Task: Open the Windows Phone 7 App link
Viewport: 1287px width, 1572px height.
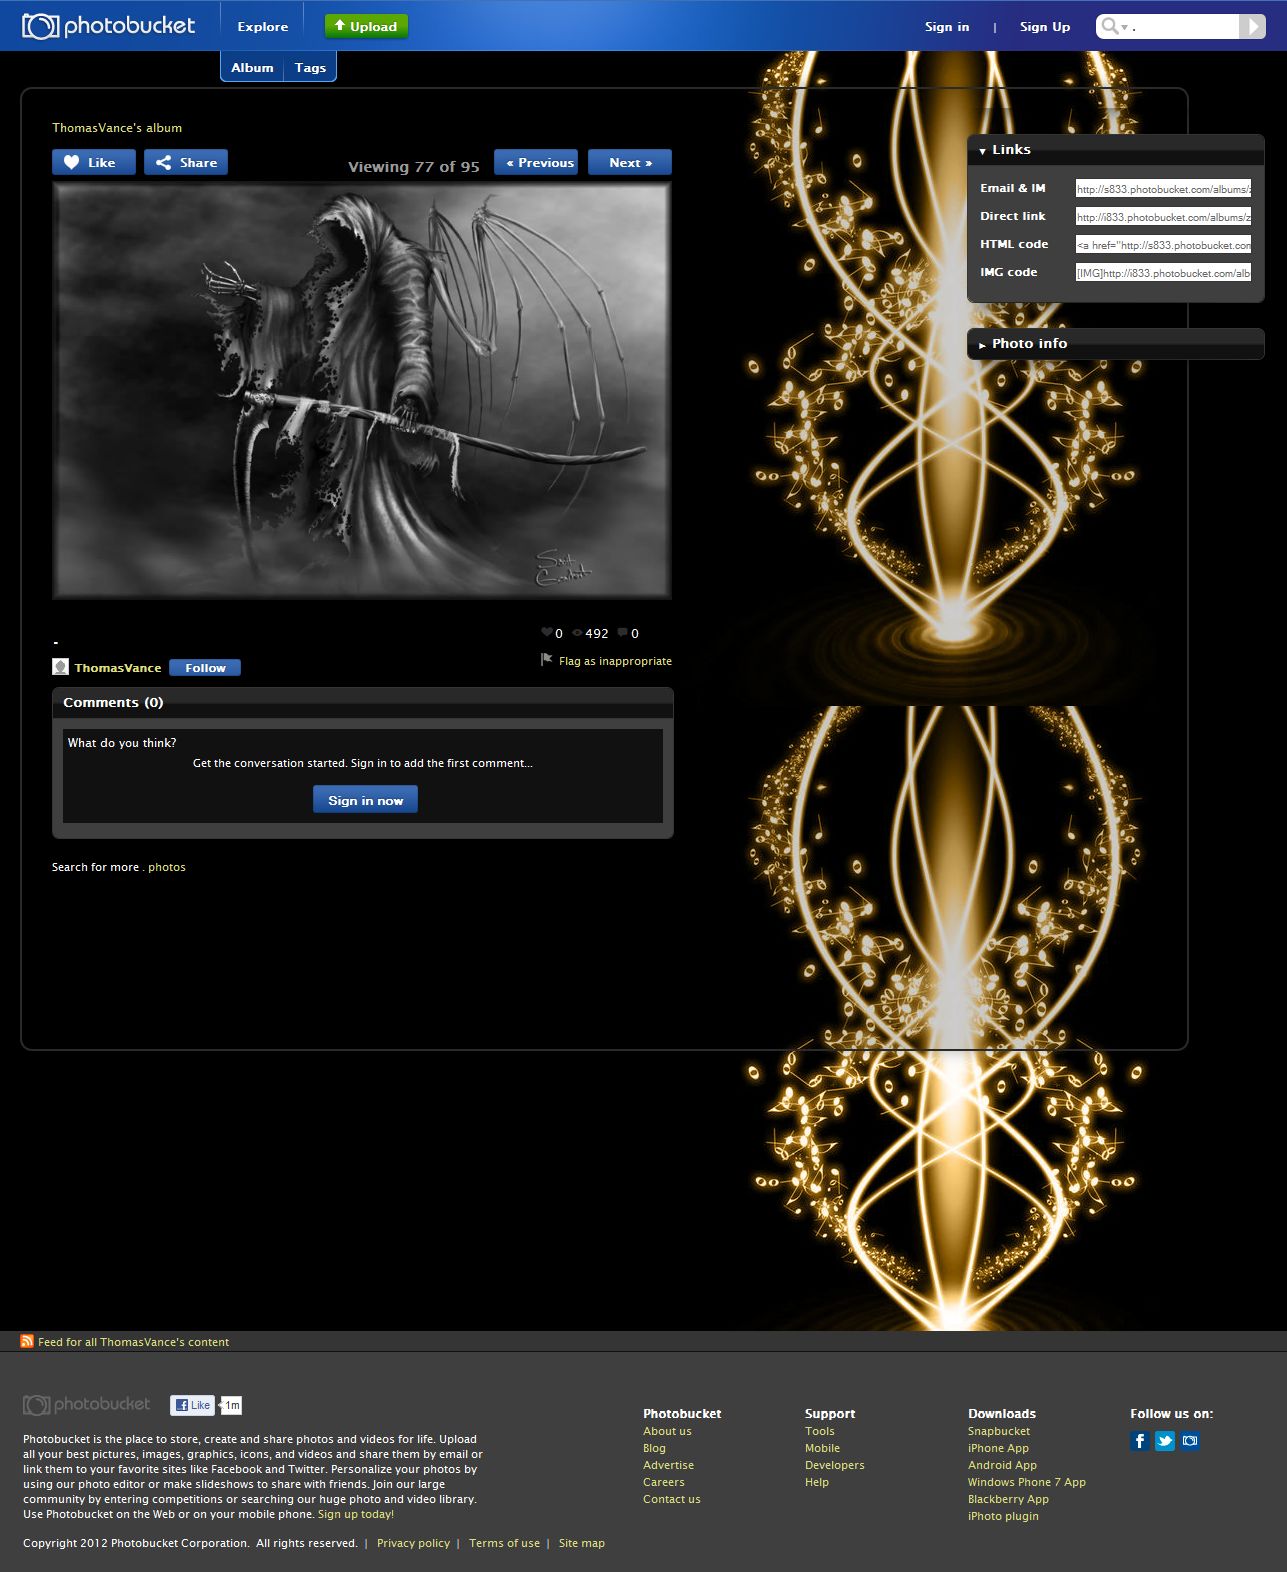Action: click(x=1027, y=1482)
